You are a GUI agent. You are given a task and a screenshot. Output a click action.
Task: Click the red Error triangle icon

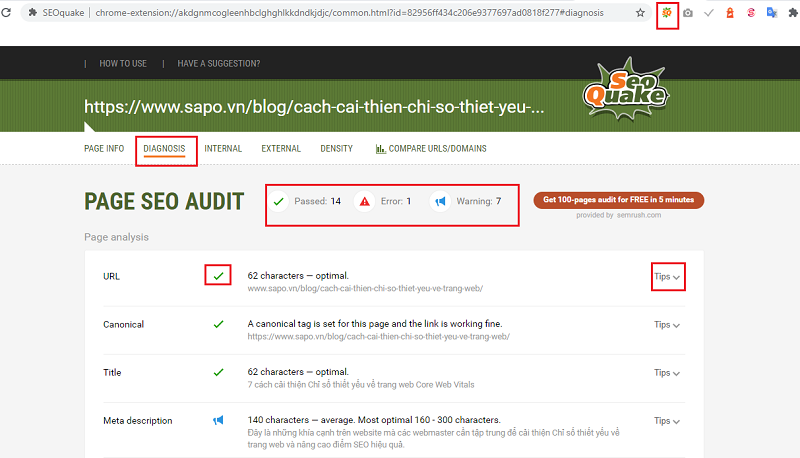point(364,201)
